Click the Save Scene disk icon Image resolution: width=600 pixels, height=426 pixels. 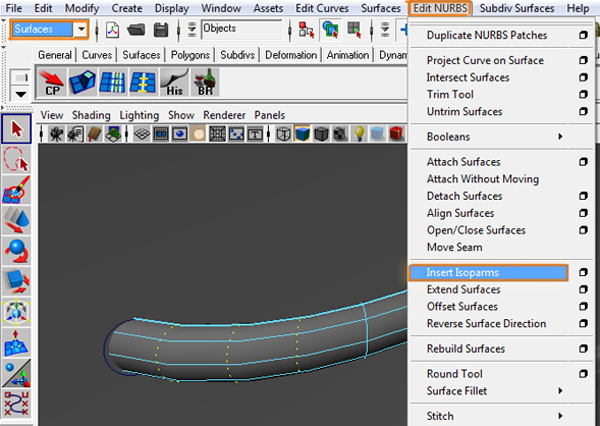[161, 29]
